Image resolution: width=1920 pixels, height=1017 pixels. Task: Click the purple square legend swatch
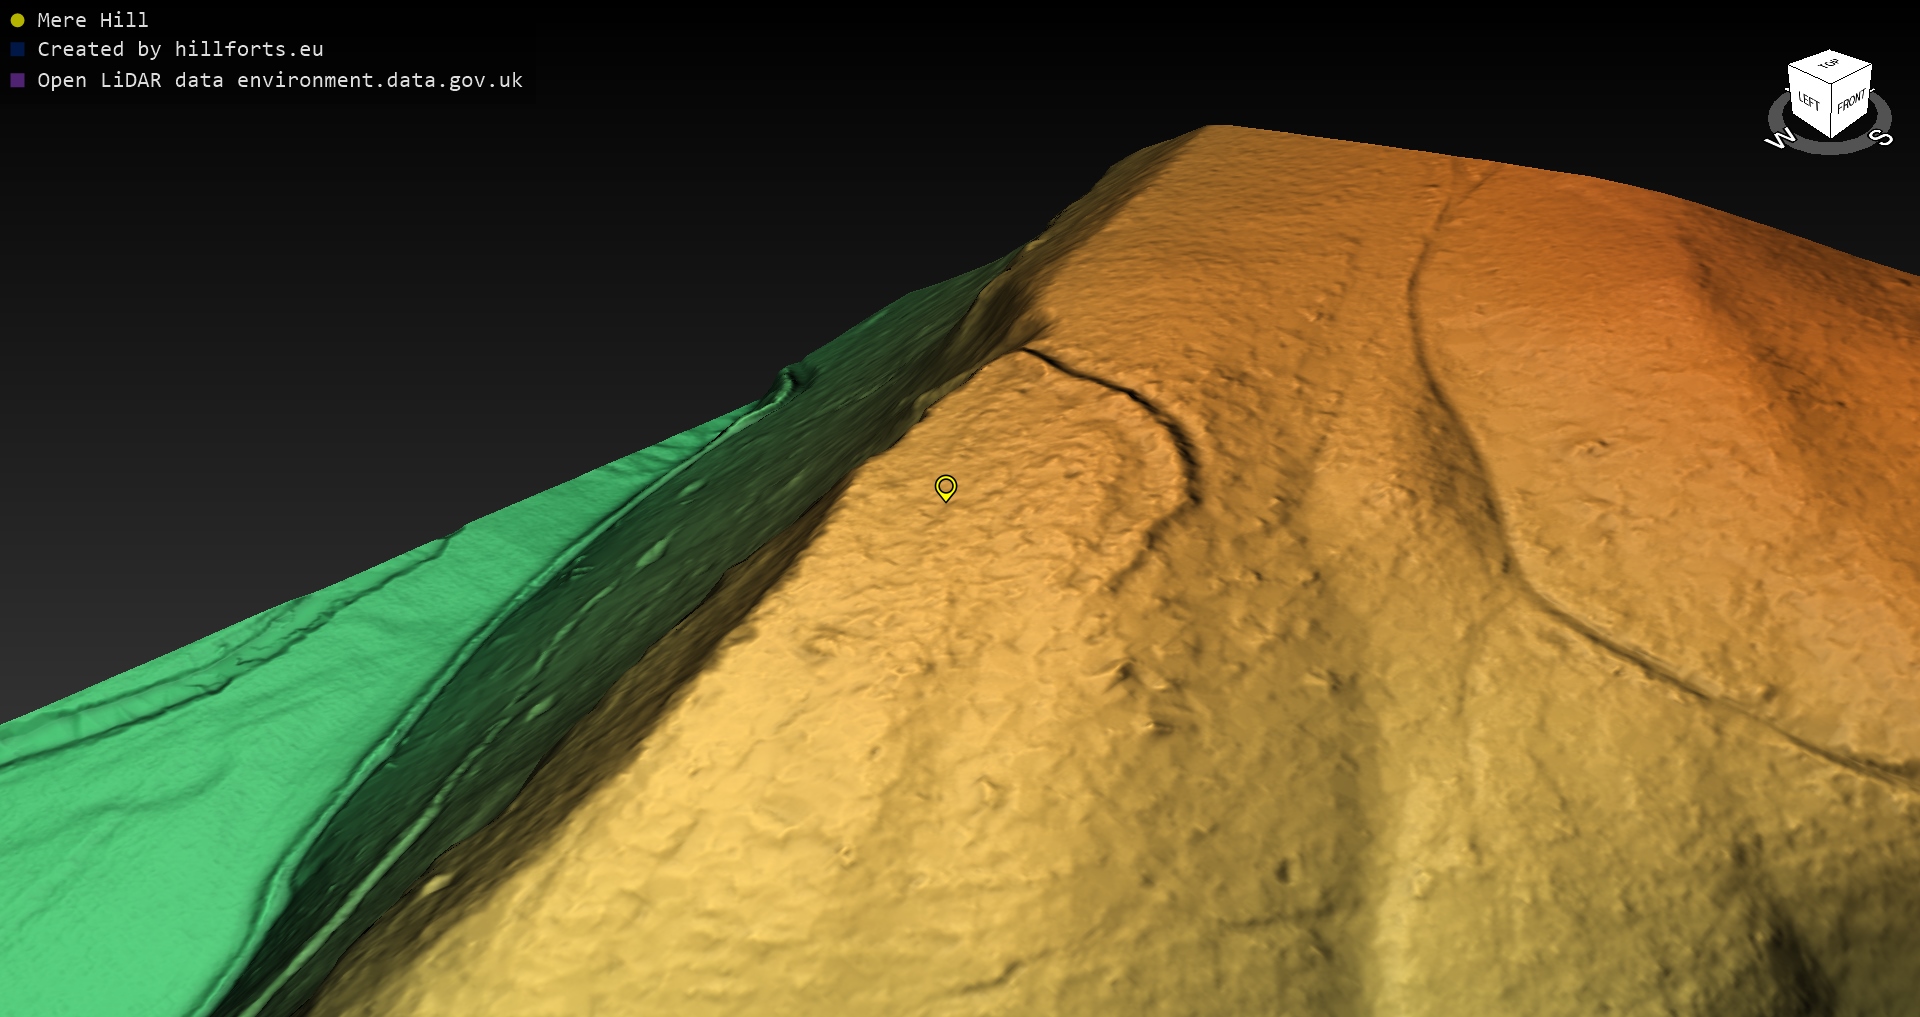click(17, 80)
